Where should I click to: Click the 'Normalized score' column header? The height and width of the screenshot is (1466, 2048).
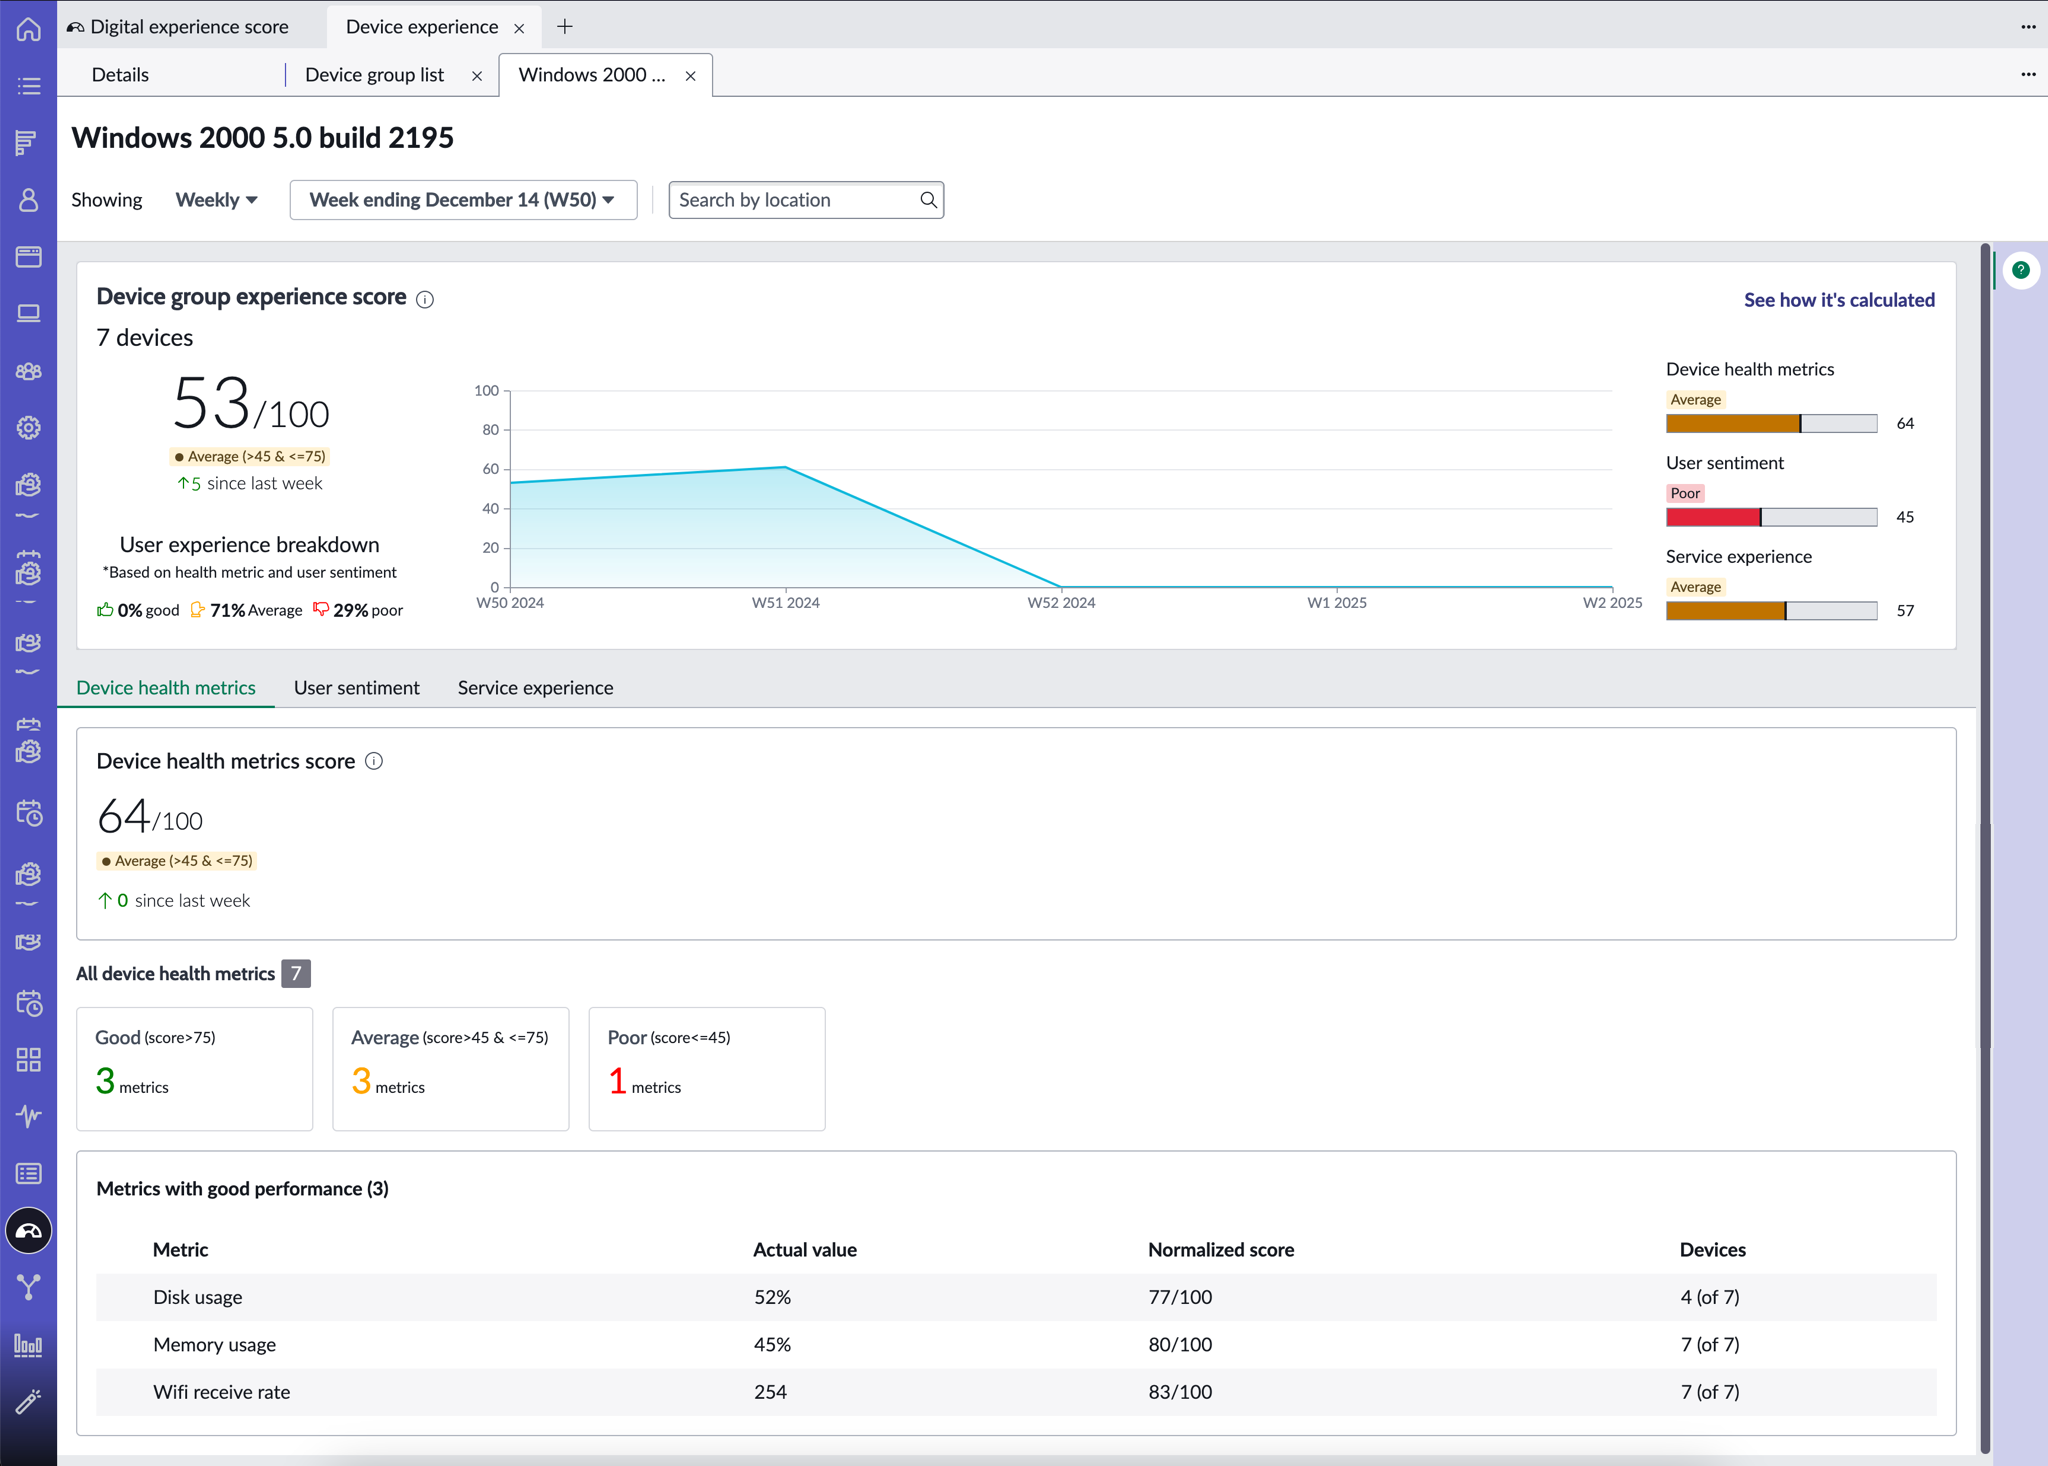(x=1221, y=1250)
